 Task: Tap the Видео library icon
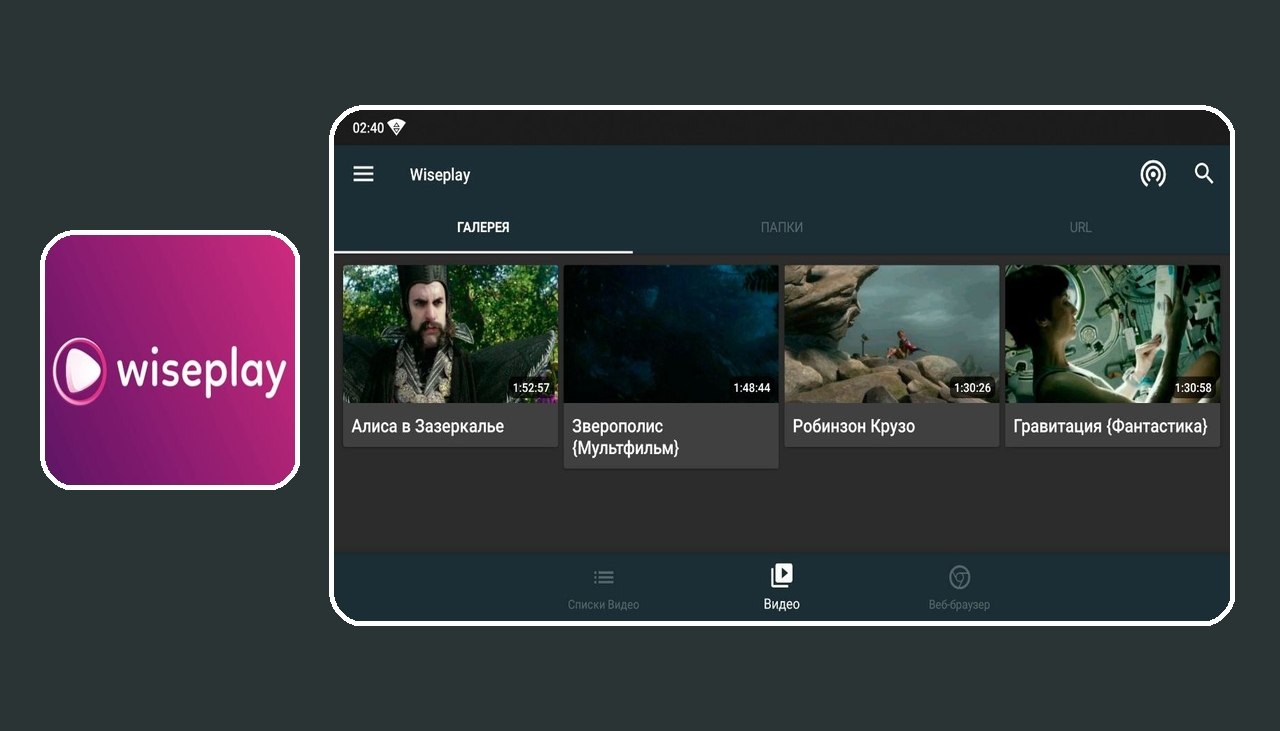click(781, 575)
